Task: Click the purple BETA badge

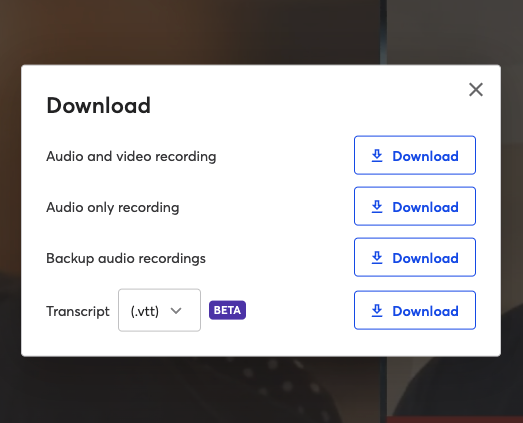Action: click(x=227, y=310)
